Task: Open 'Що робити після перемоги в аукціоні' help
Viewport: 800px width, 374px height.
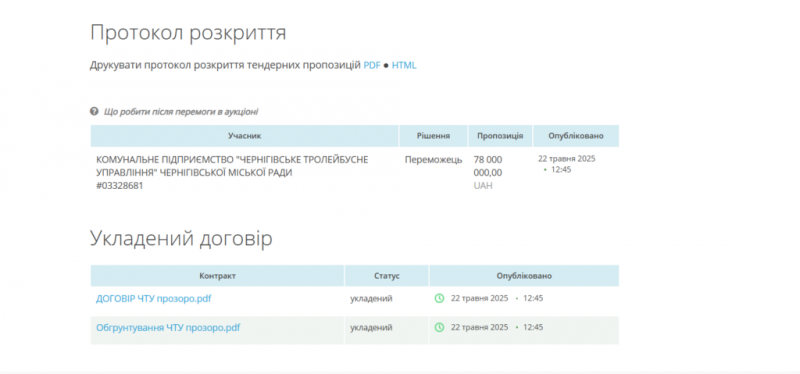Action: 181,112
